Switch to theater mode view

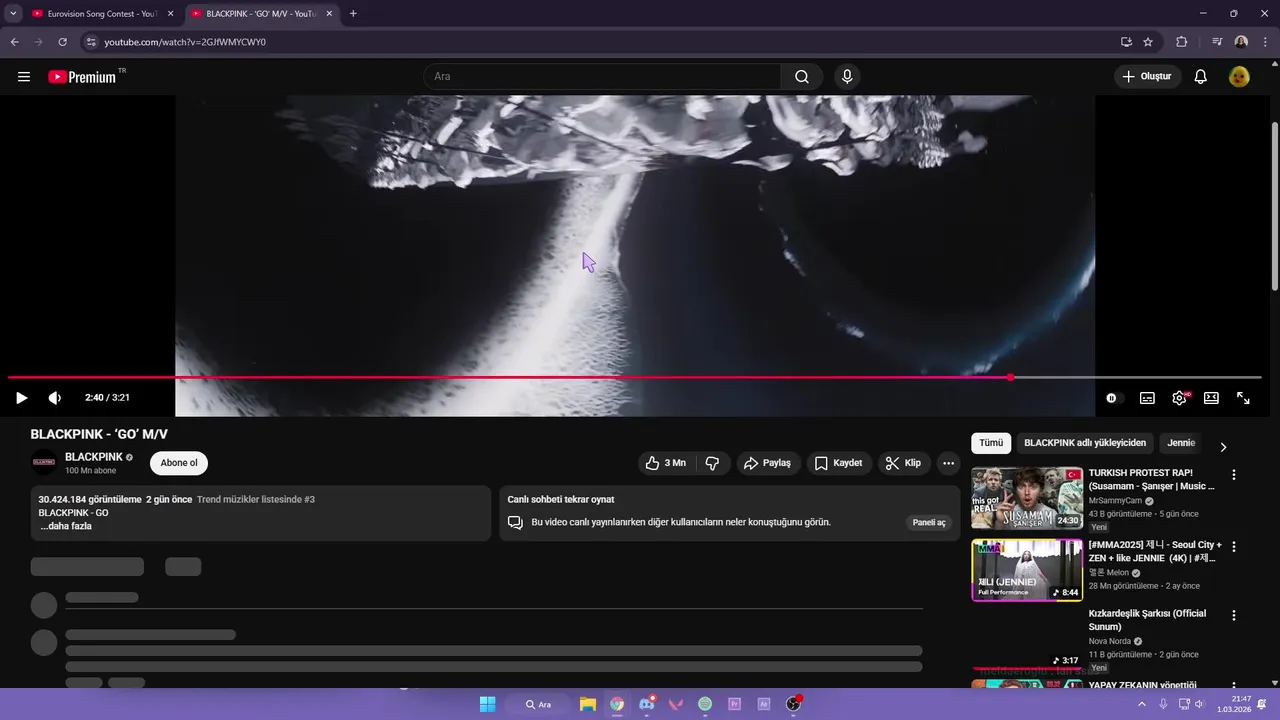click(x=1211, y=398)
